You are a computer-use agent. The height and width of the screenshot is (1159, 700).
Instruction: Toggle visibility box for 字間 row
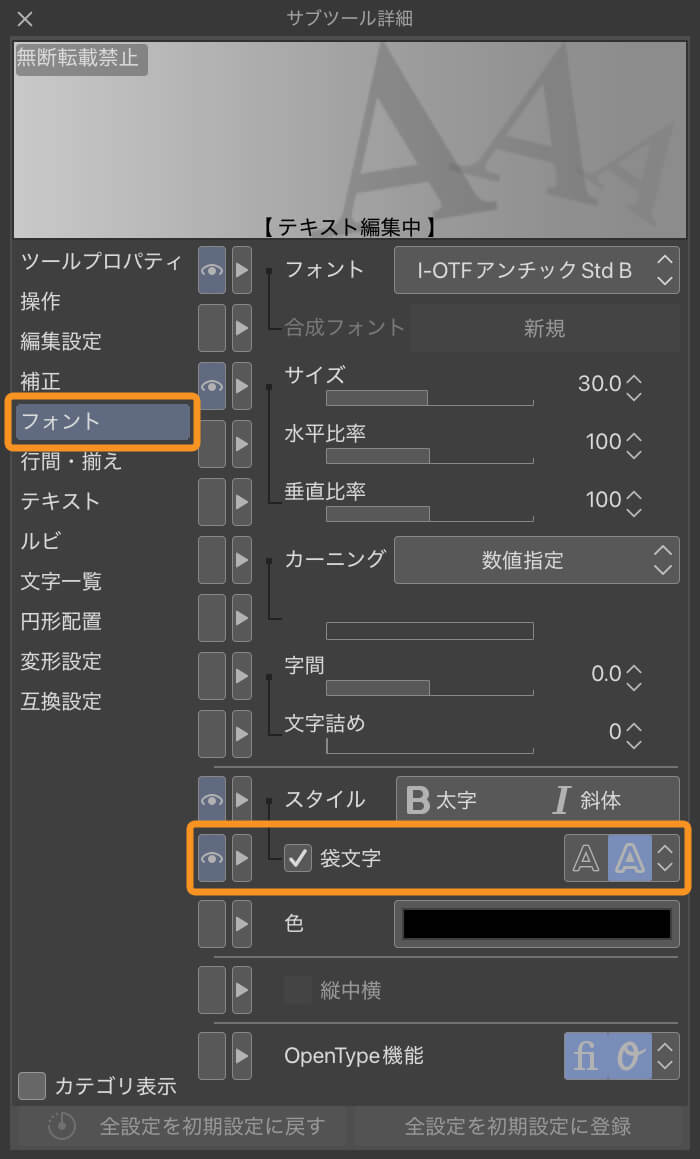click(x=212, y=676)
